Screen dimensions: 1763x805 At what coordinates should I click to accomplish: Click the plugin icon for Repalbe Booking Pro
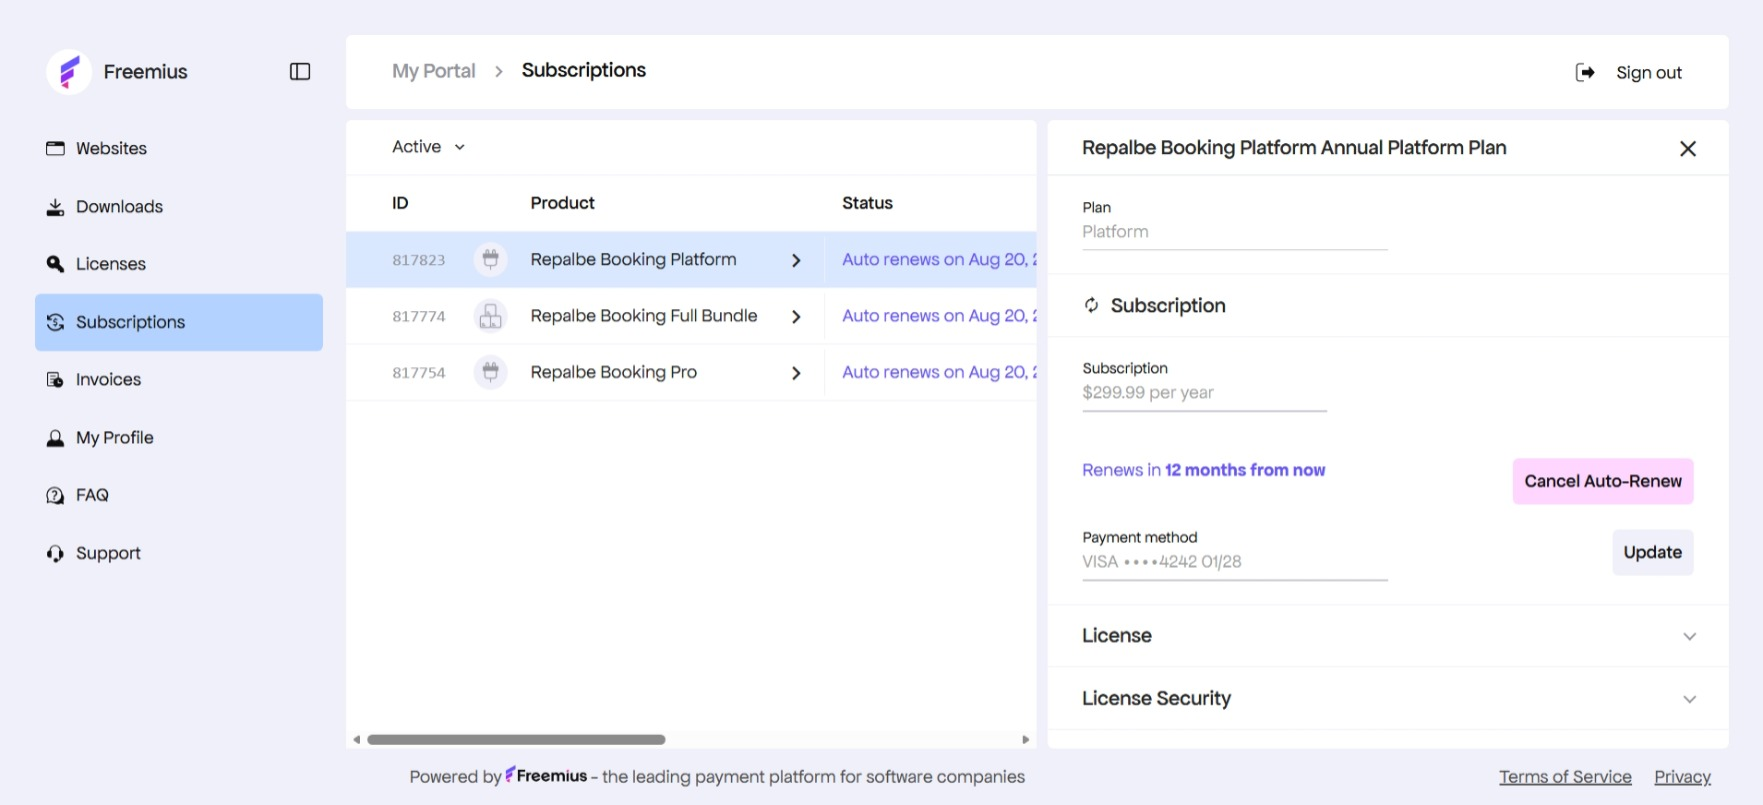(x=490, y=372)
